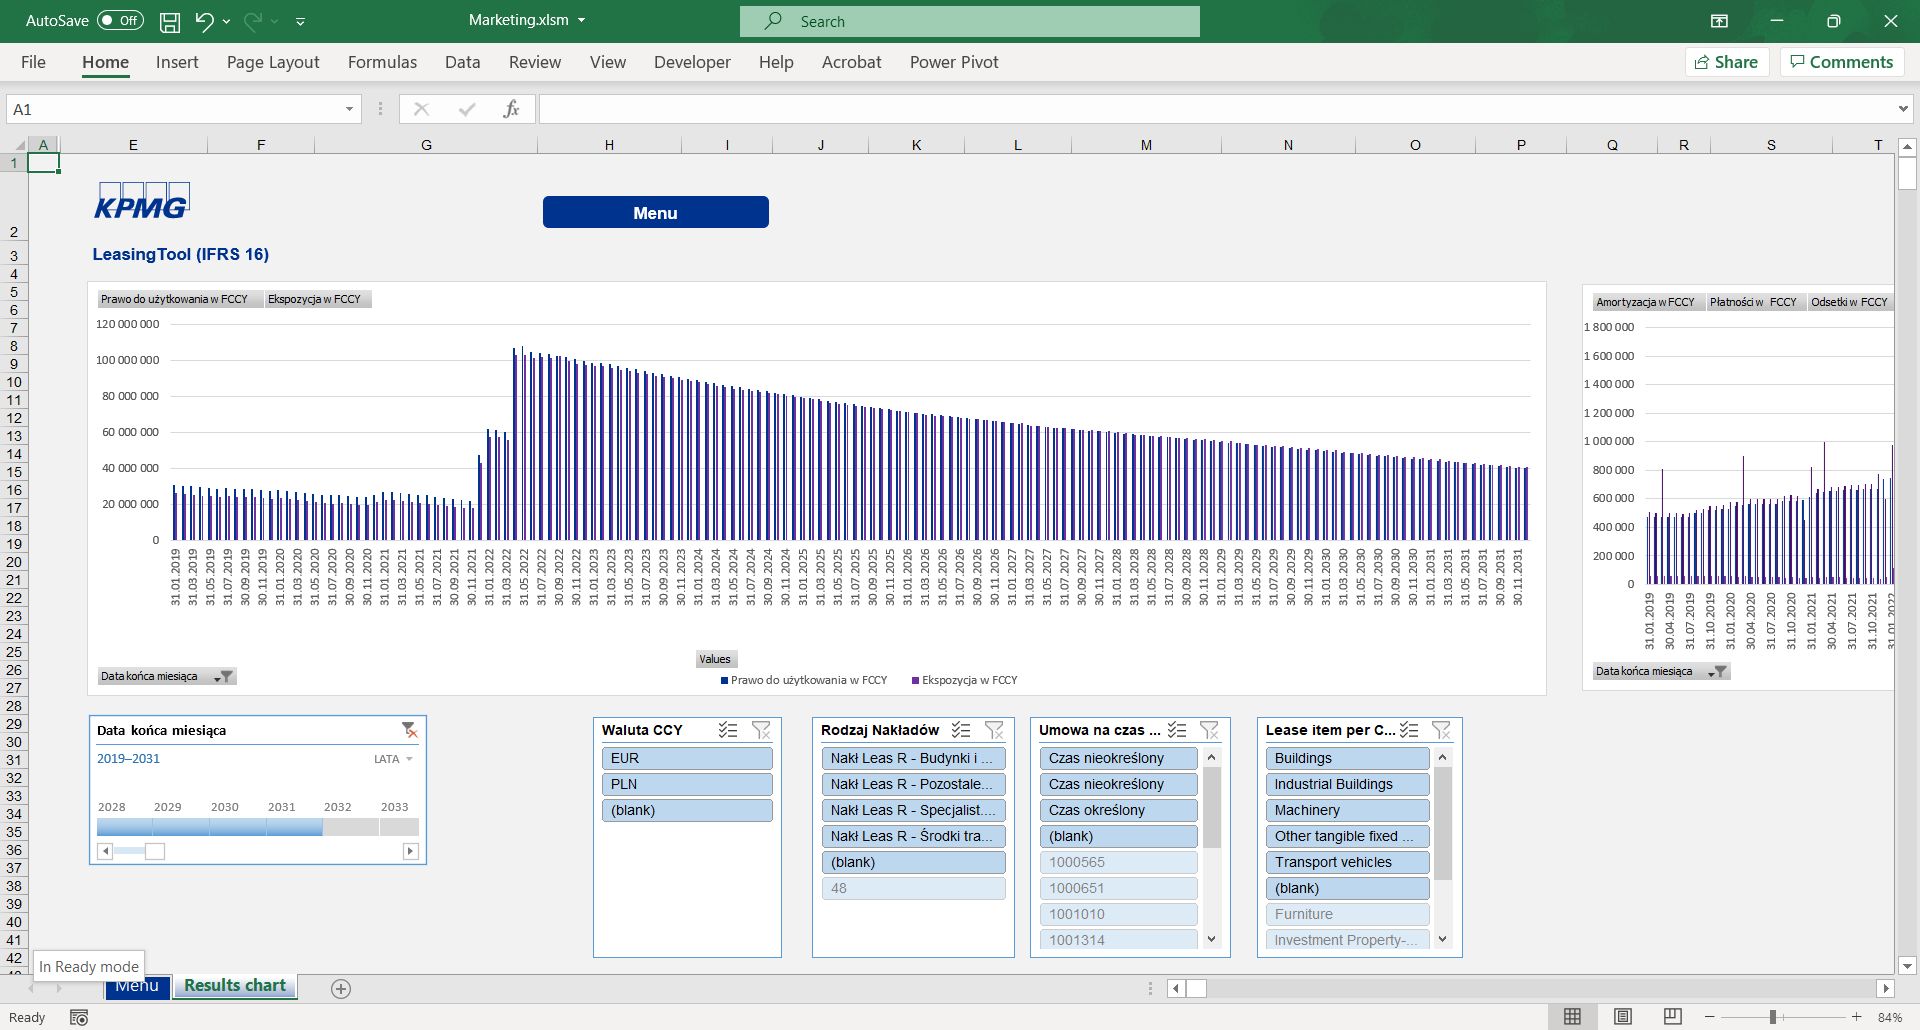The width and height of the screenshot is (1920, 1030).
Task: Switch to Results chart sheet tab
Action: [x=235, y=986]
